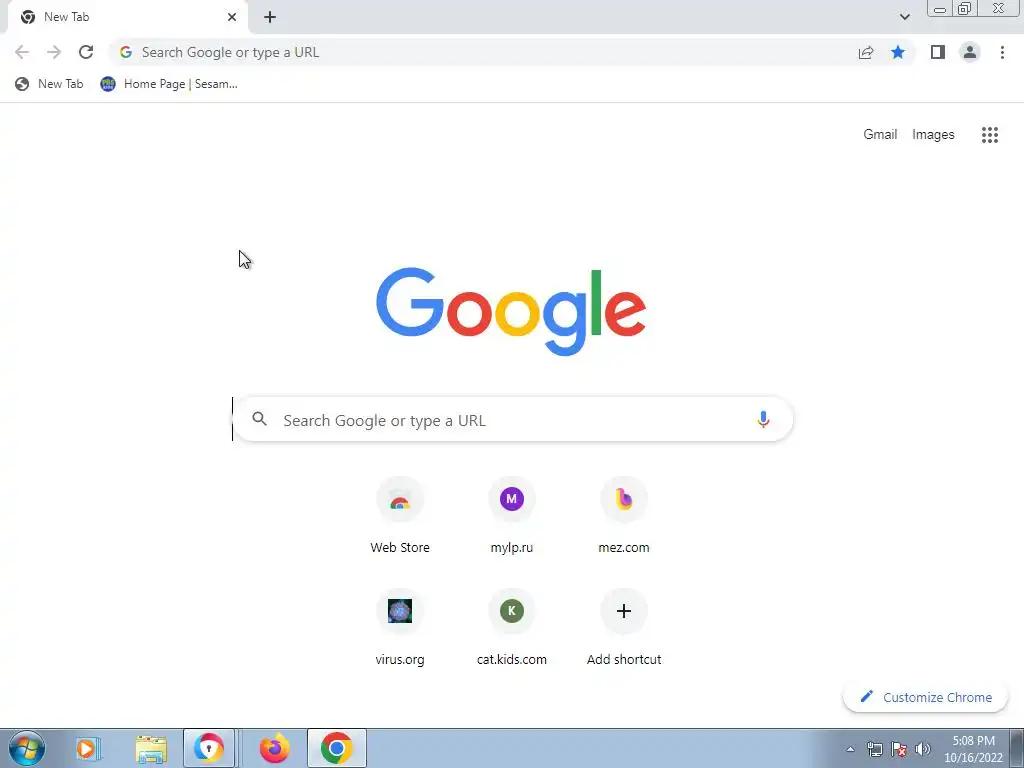This screenshot has height=768, width=1024.
Task: Open the Action Center flag icon
Action: click(x=899, y=749)
